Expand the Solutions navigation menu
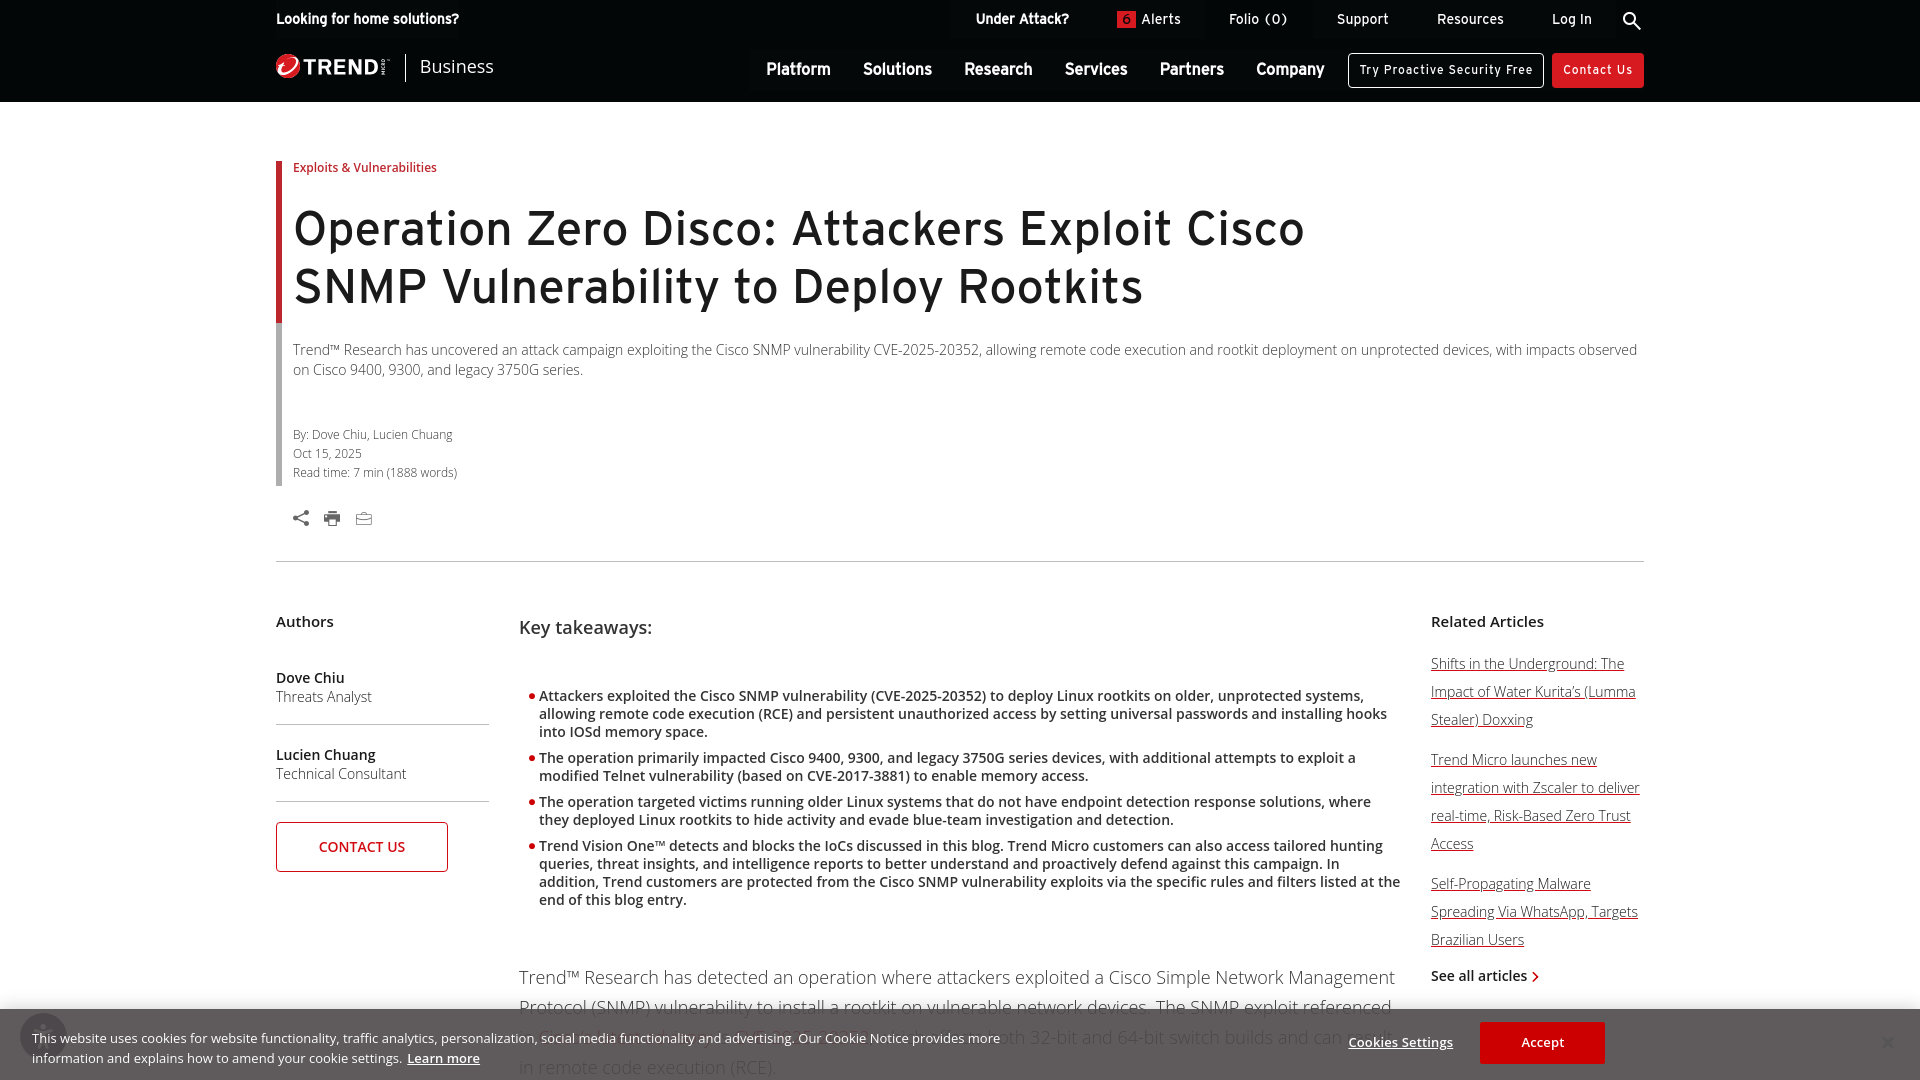 pyautogui.click(x=897, y=70)
